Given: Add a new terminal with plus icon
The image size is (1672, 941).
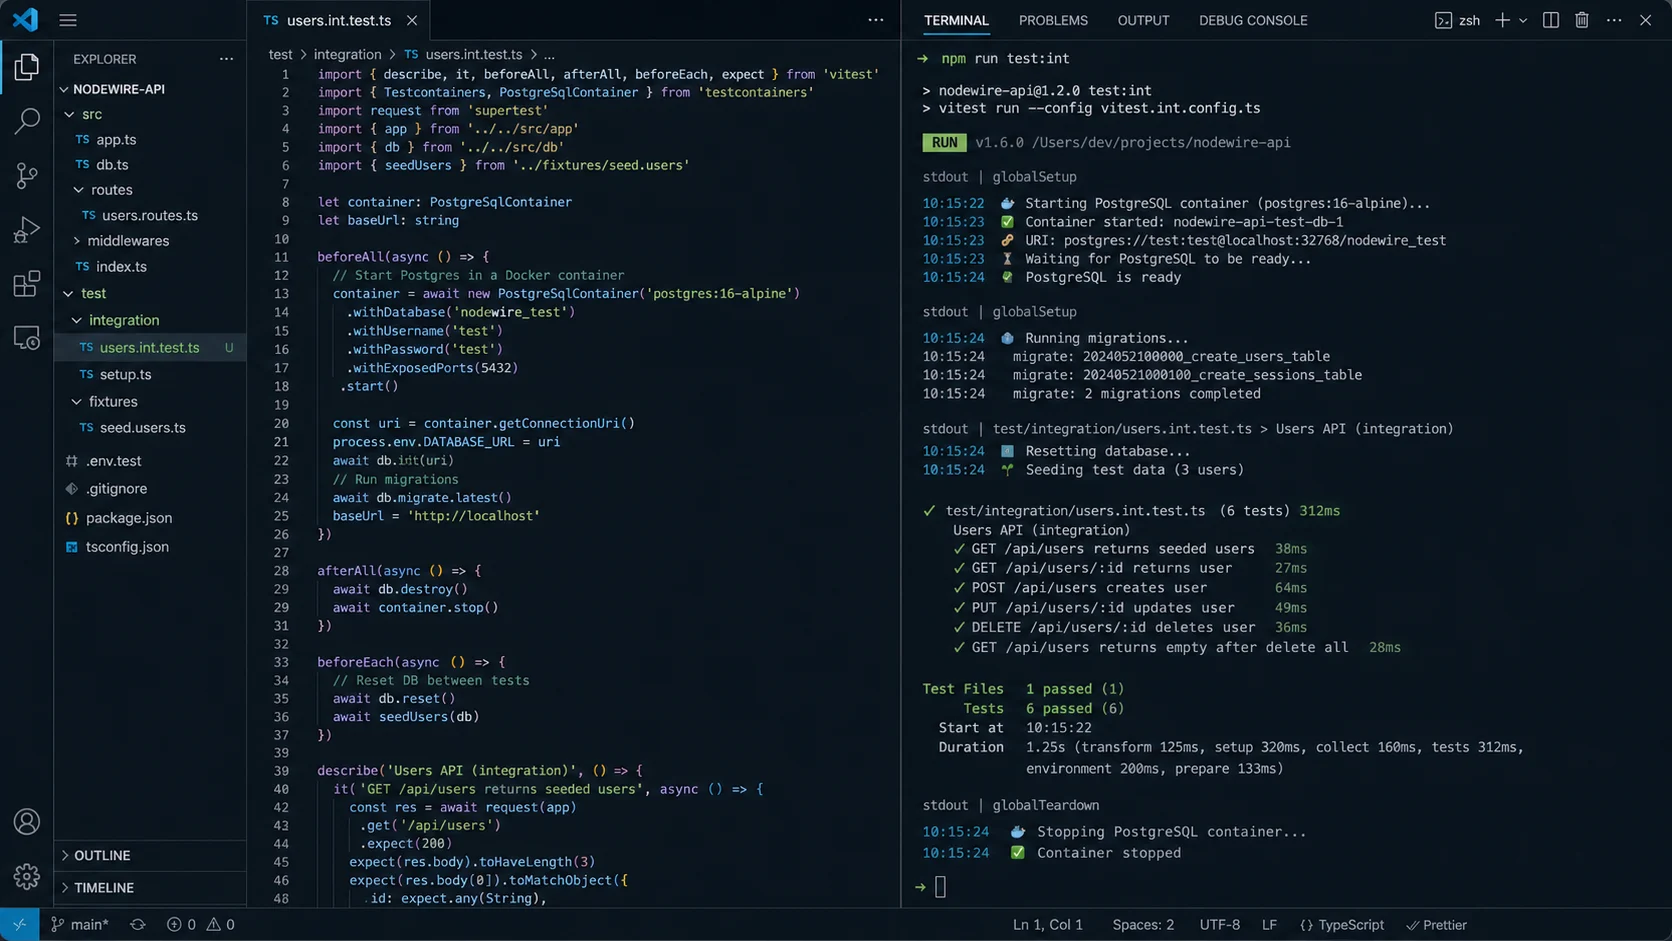Looking at the screenshot, I should (x=1502, y=20).
